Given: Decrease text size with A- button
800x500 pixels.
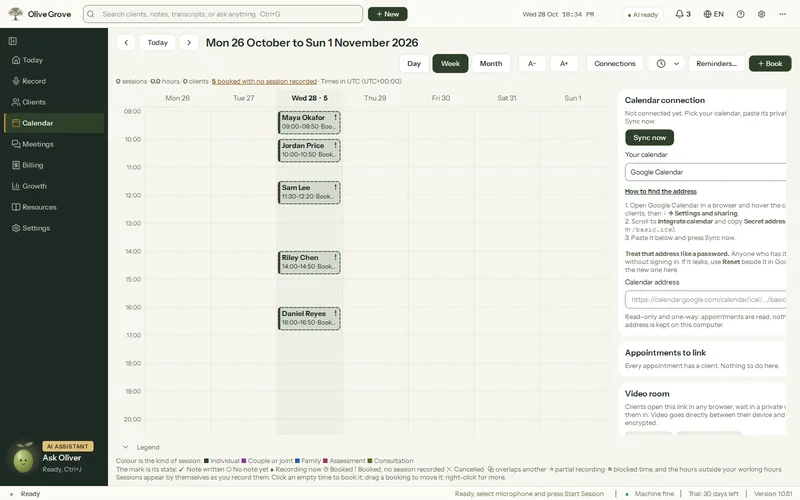Looking at the screenshot, I should pyautogui.click(x=532, y=63).
